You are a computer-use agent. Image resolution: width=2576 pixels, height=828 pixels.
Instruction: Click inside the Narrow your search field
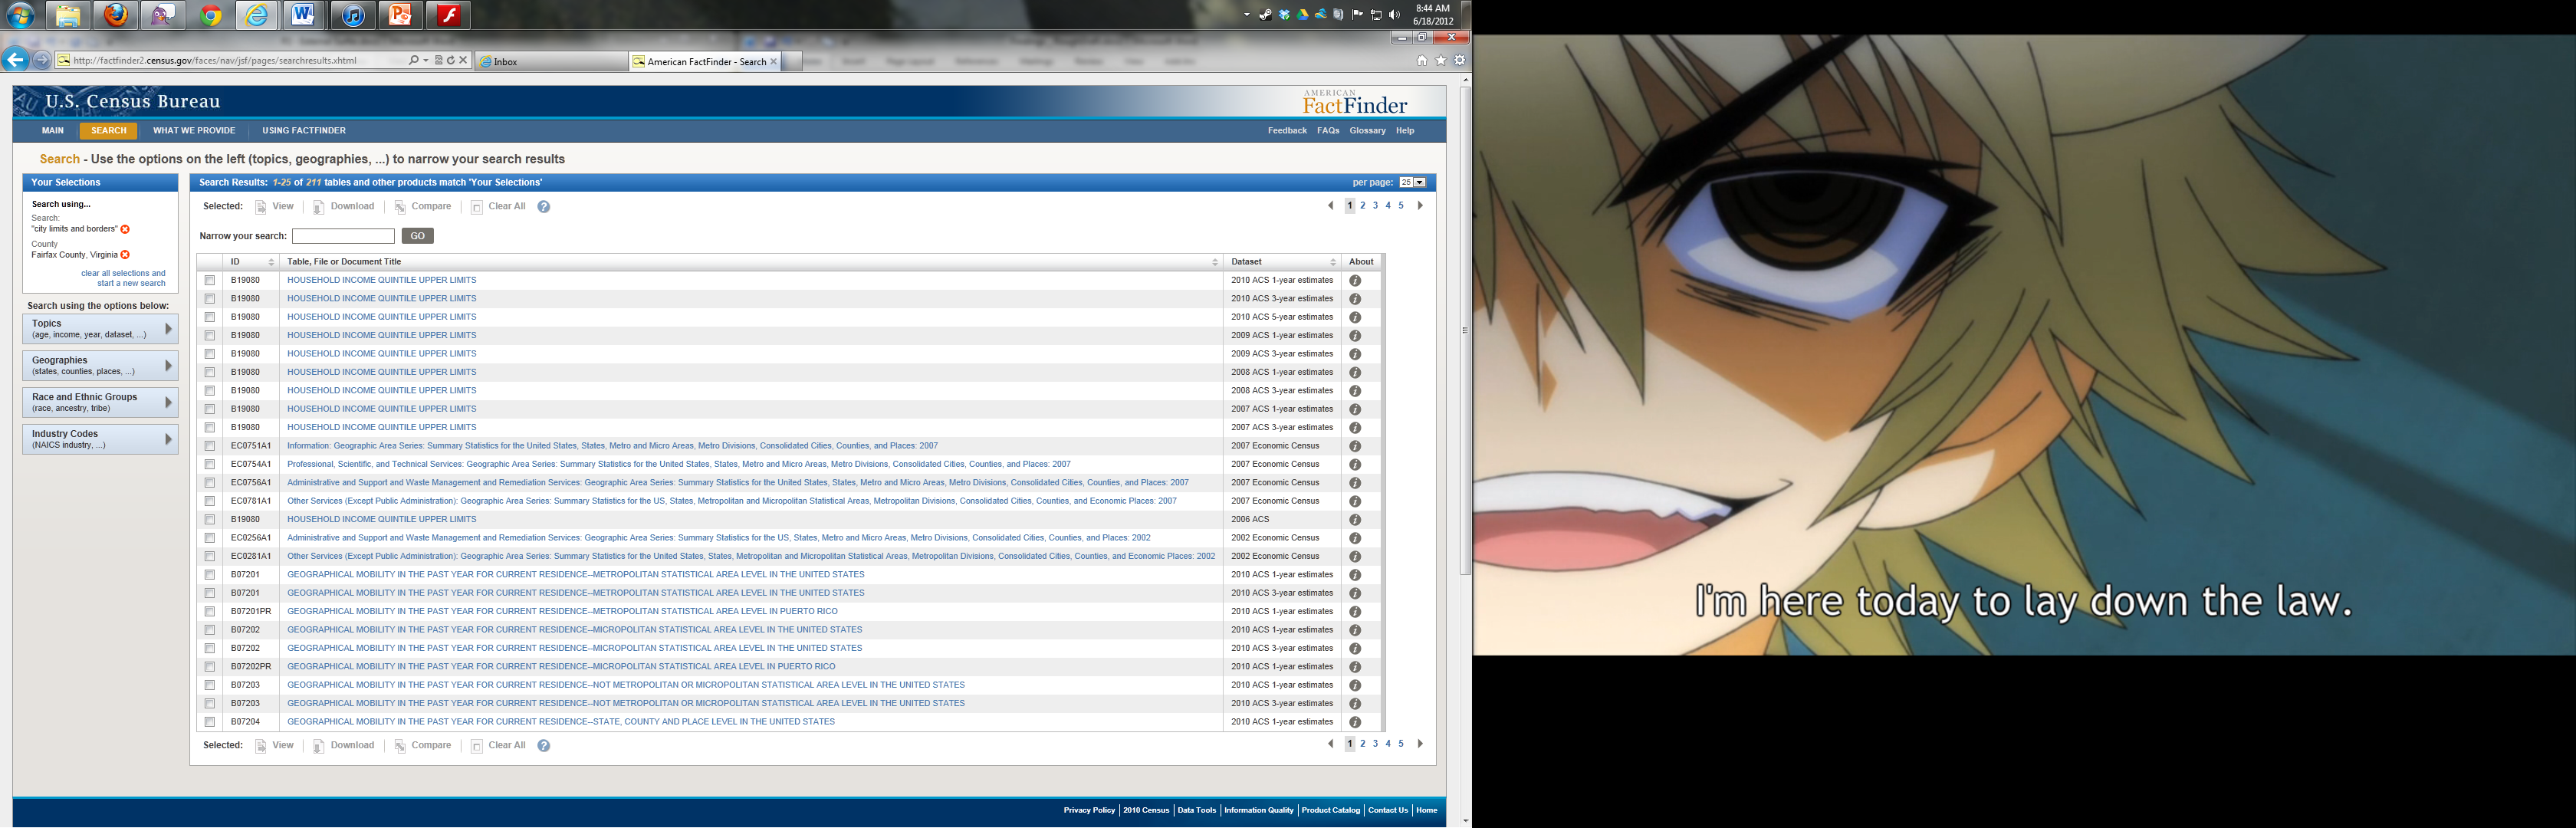[343, 236]
